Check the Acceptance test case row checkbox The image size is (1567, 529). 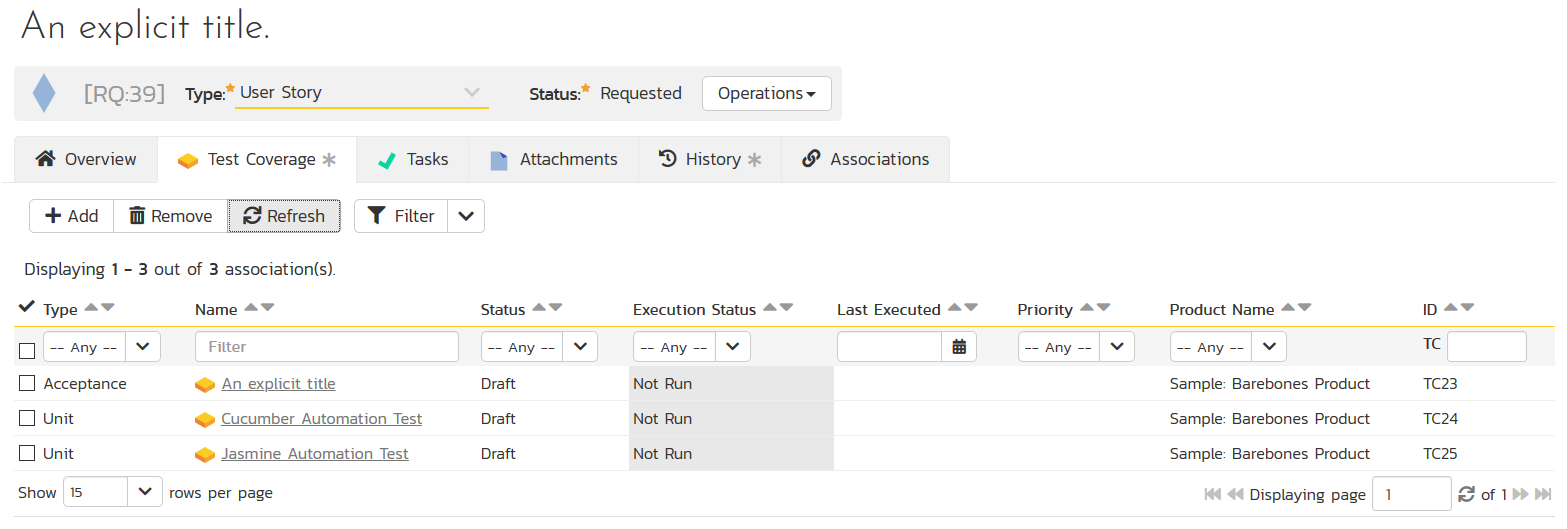pos(27,384)
